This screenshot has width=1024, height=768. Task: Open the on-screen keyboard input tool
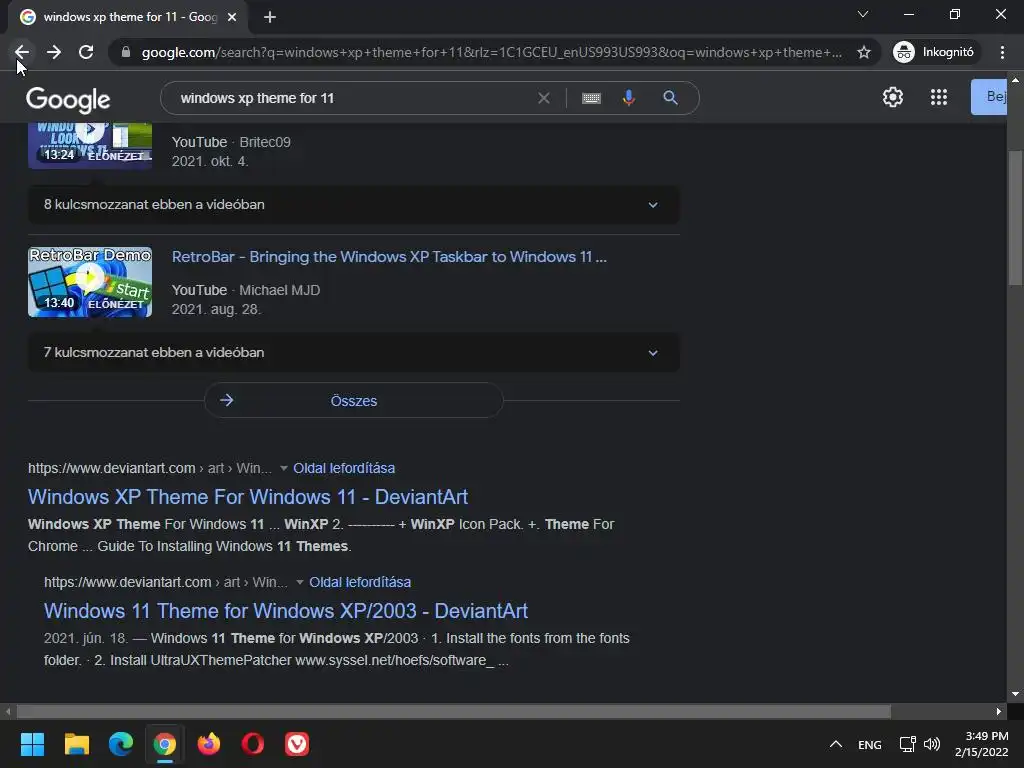(591, 98)
